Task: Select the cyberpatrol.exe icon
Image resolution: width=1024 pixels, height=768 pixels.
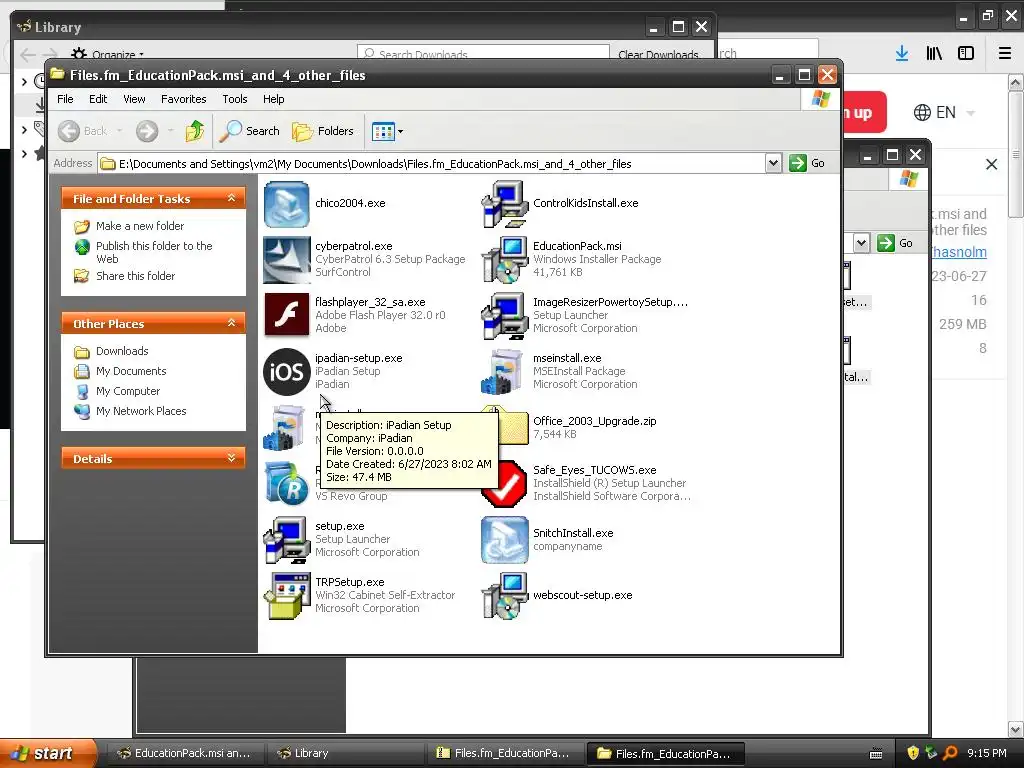Action: point(286,260)
